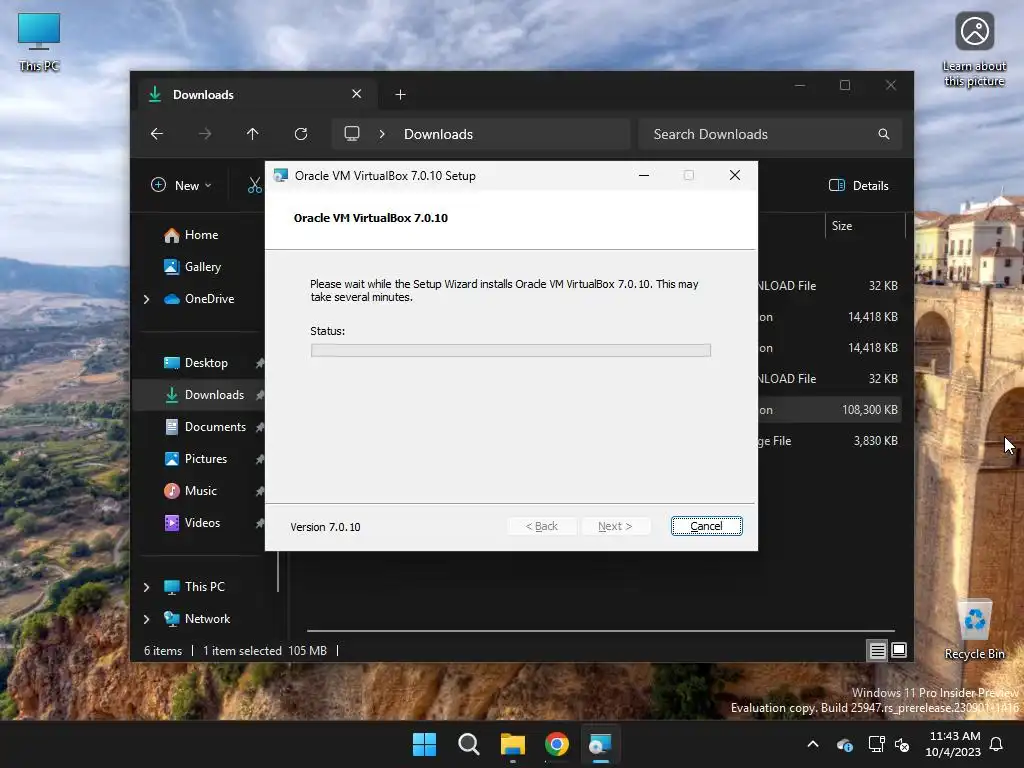Expand the address bar path chevron
1024x768 pixels.
click(382, 134)
